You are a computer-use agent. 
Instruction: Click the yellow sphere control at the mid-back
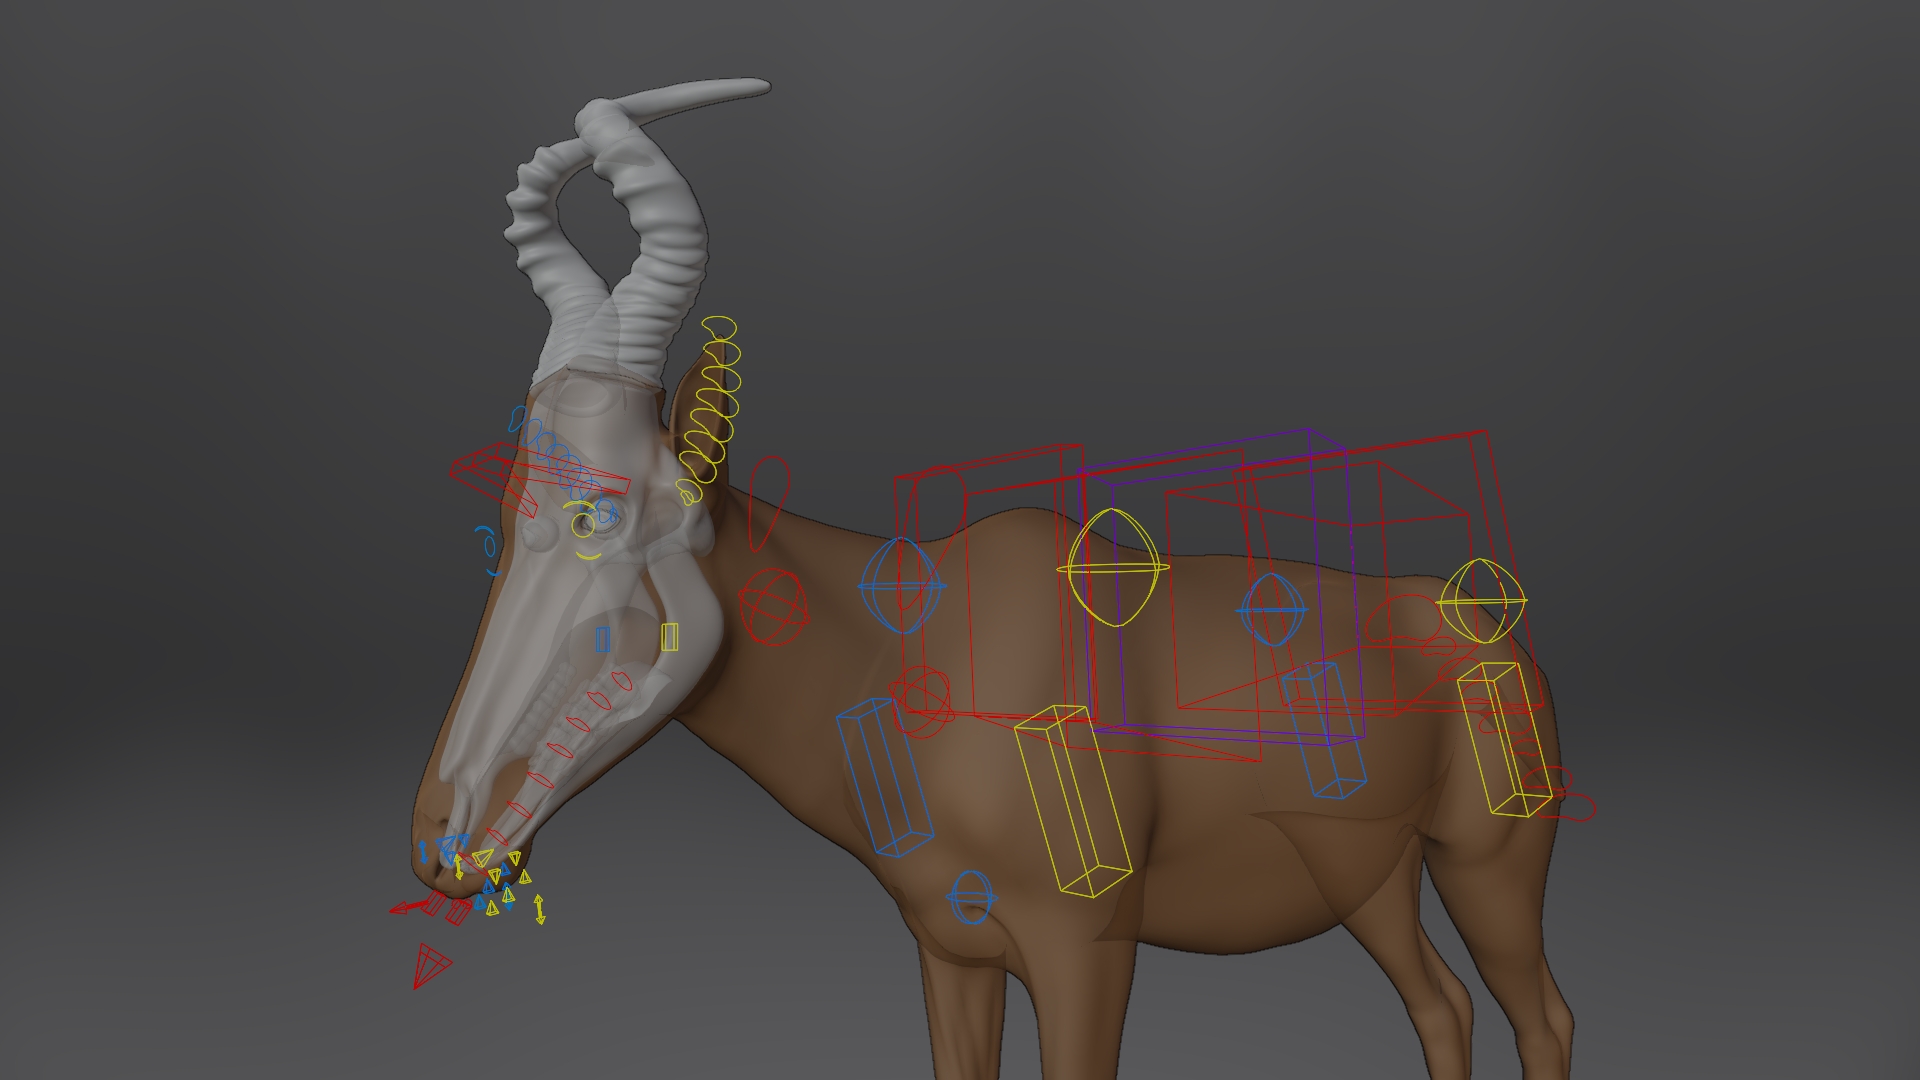(x=1112, y=568)
